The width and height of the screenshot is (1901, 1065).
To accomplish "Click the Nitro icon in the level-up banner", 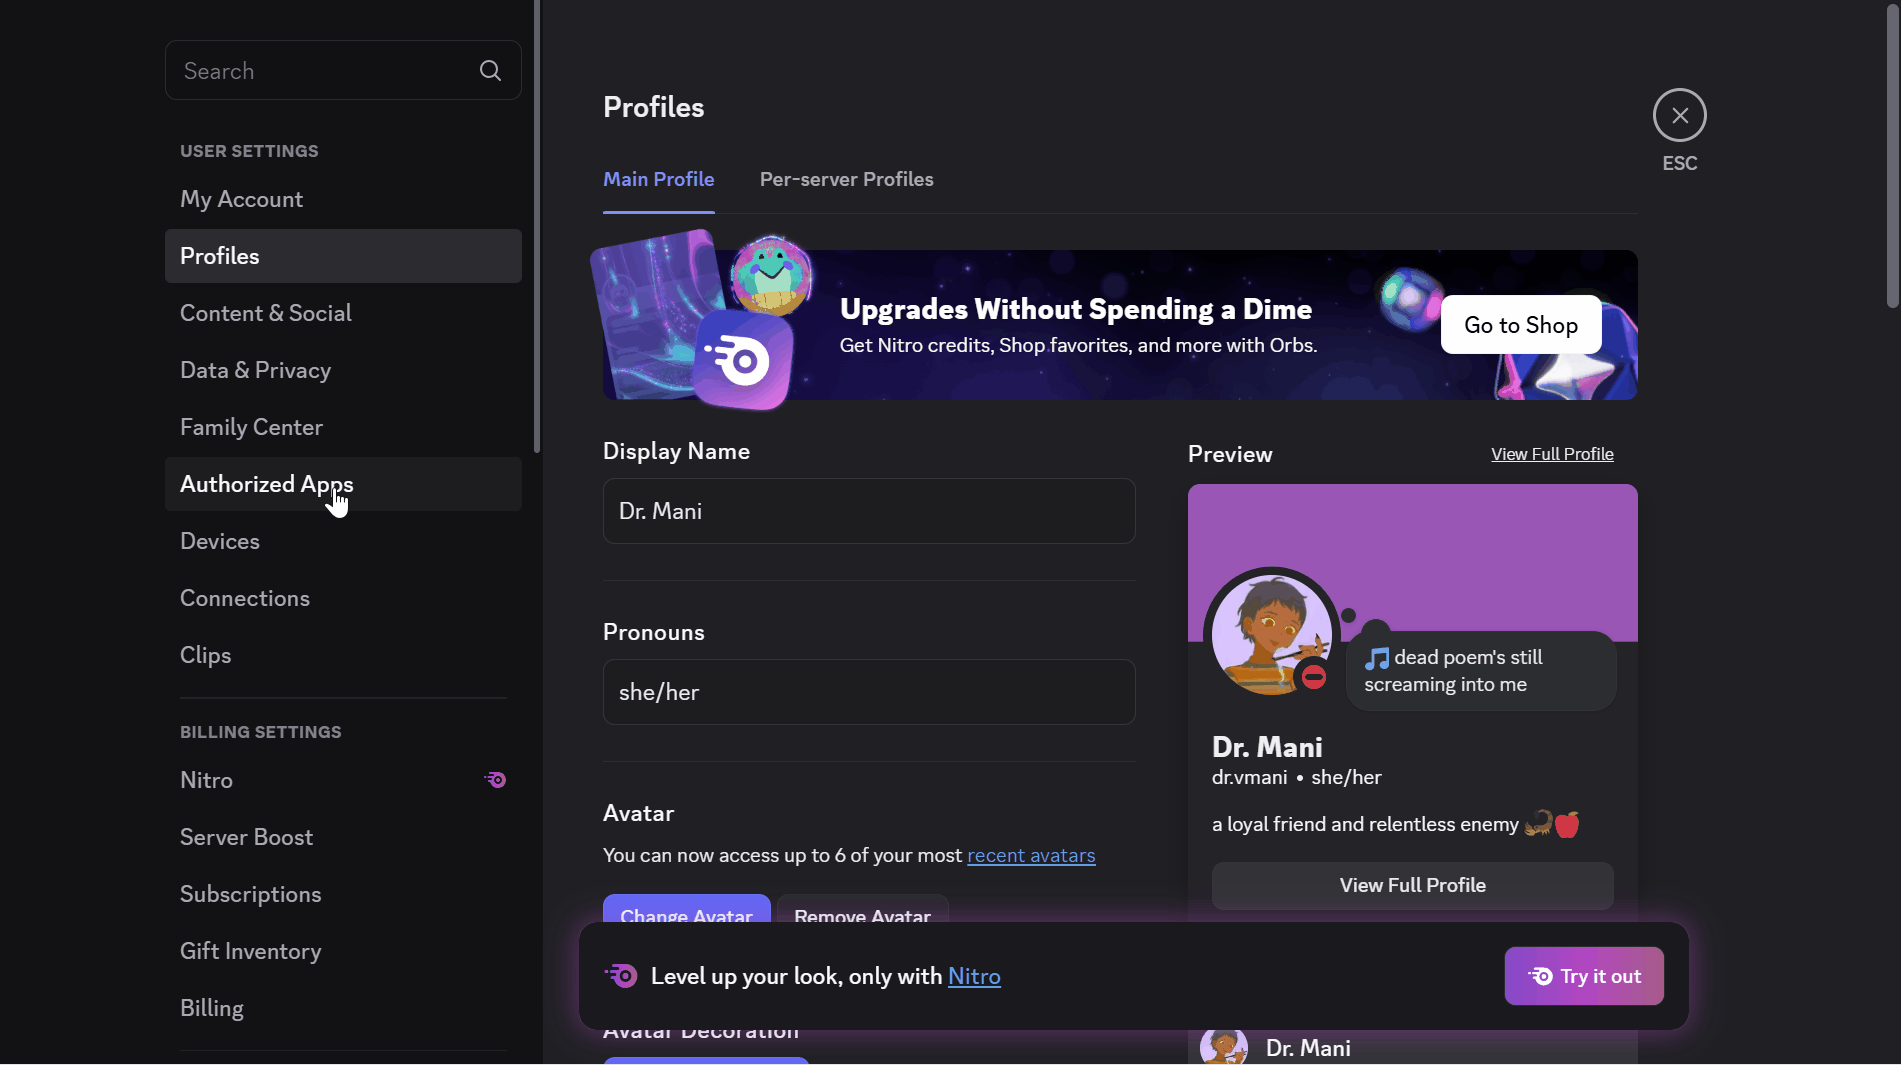I will pyautogui.click(x=620, y=976).
